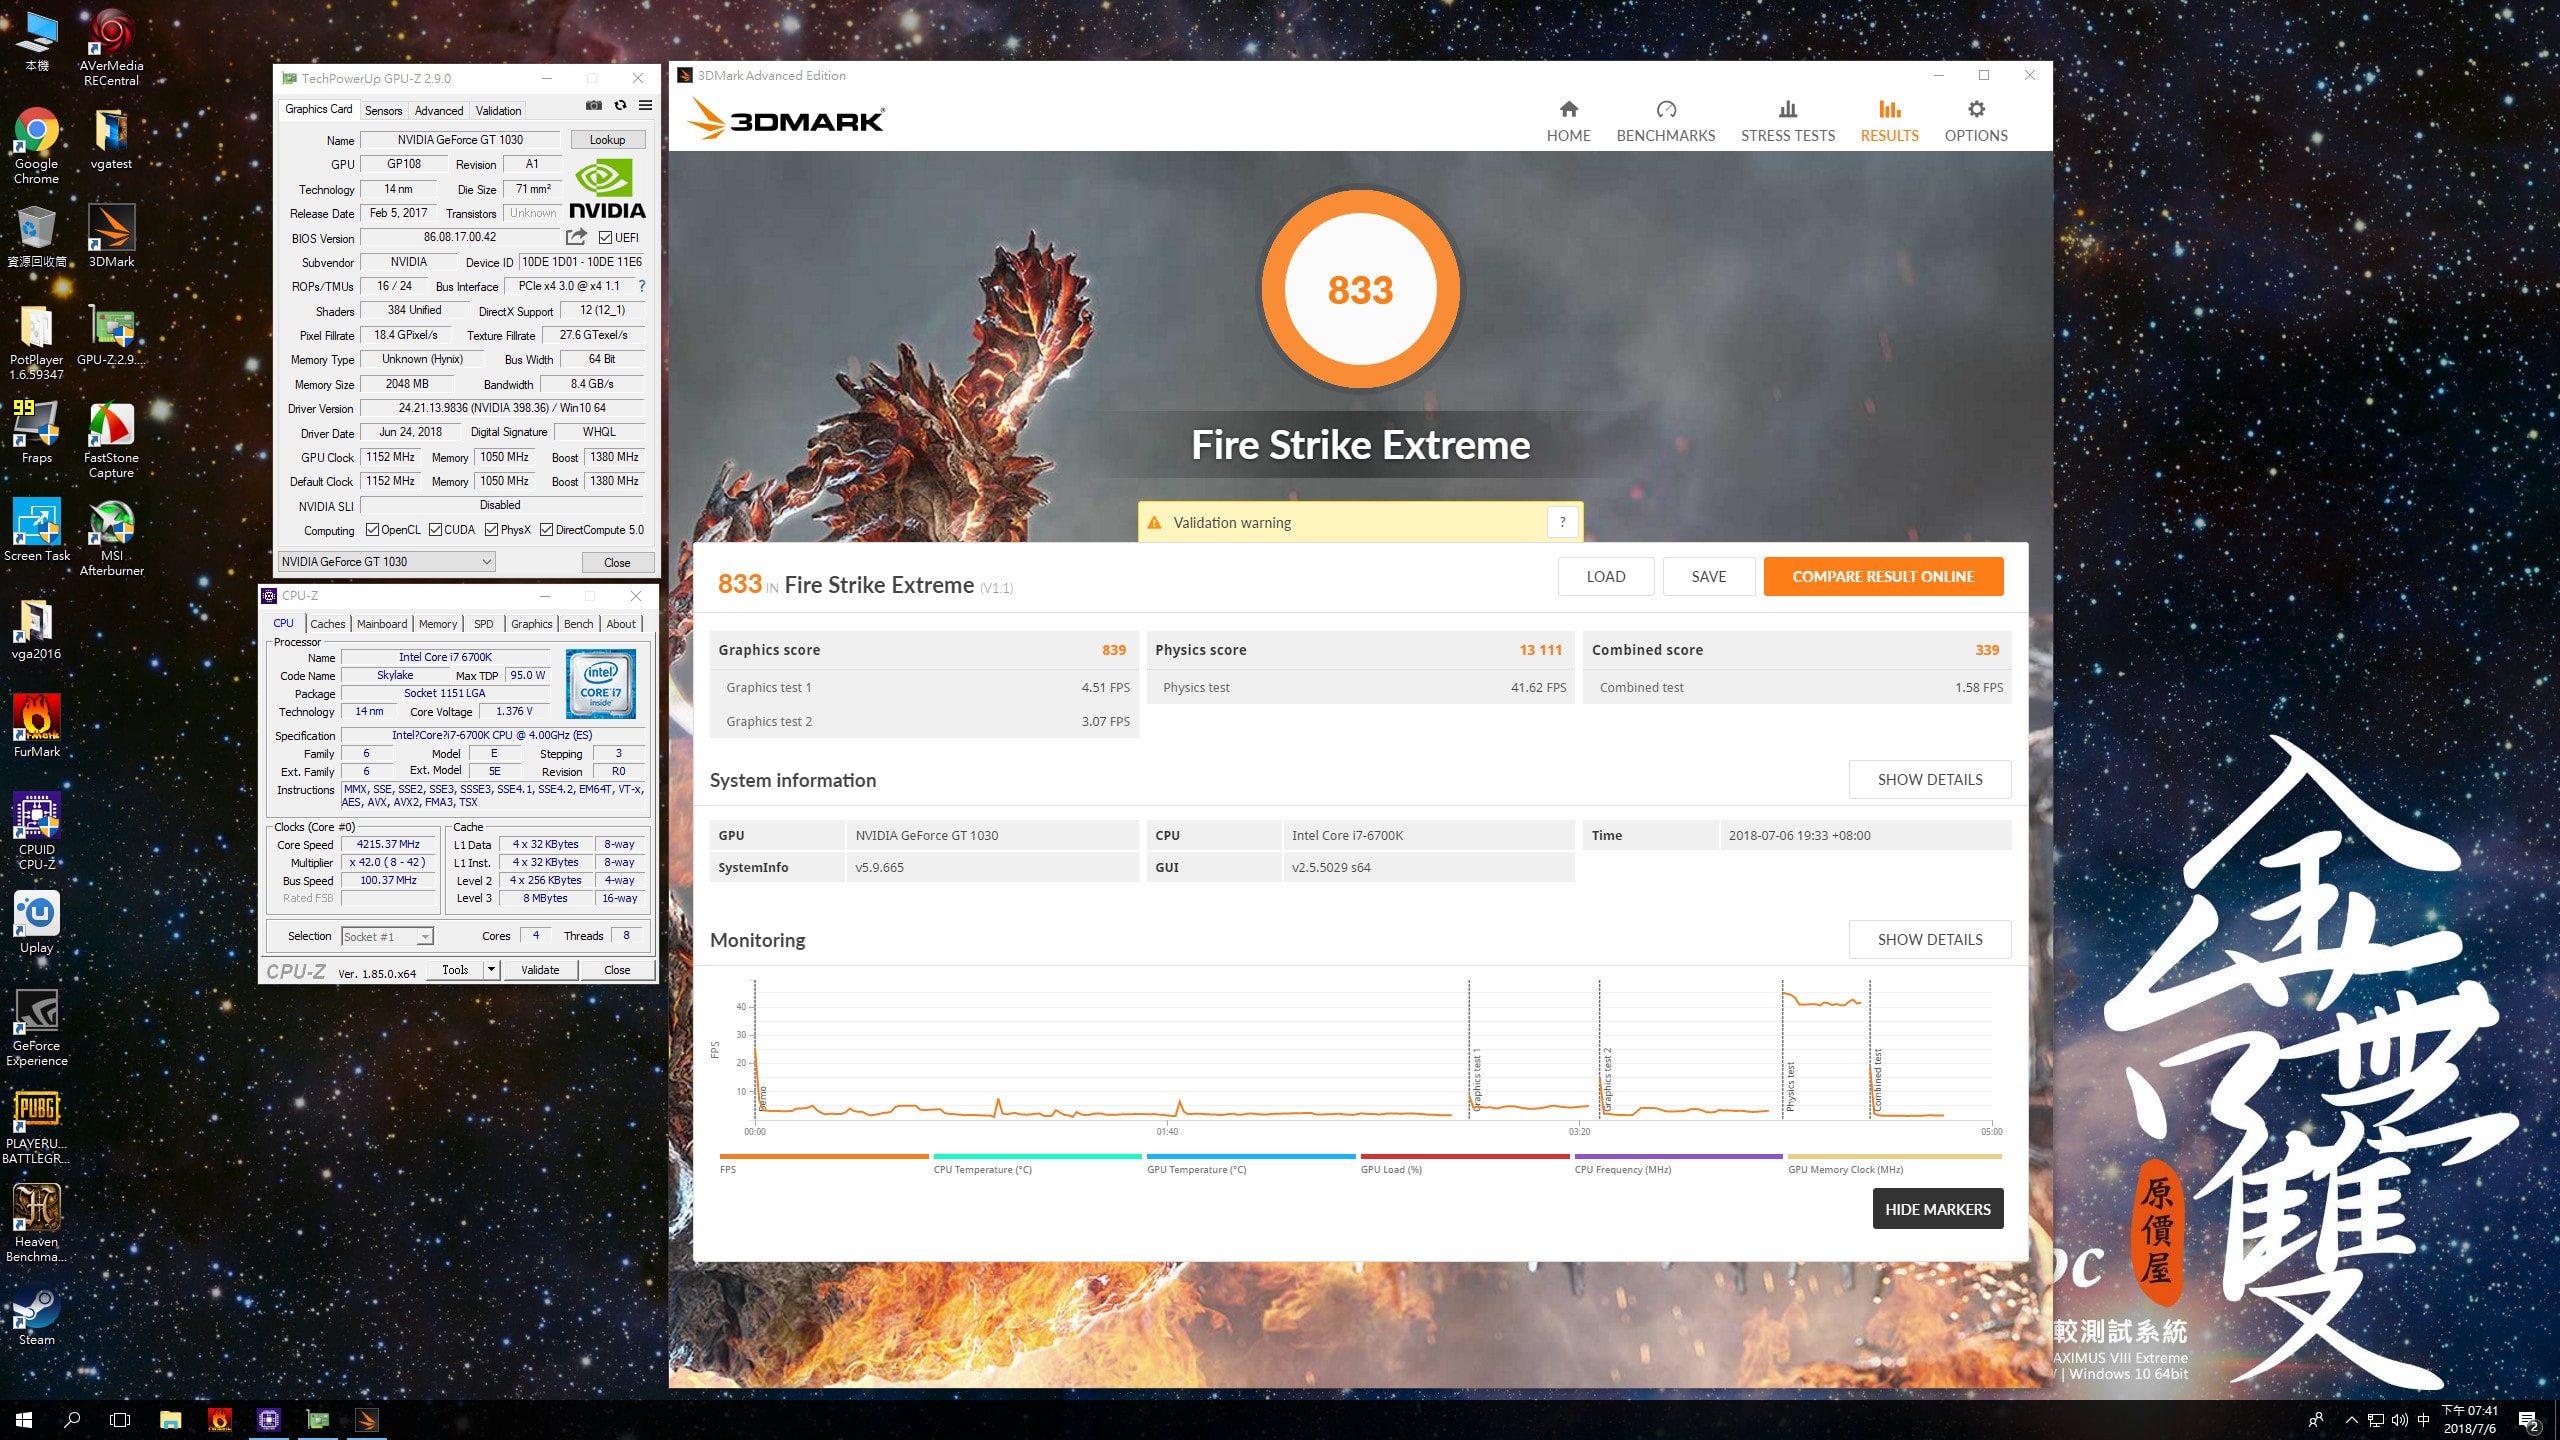Click the Graphics test 2 chart marker
The image size is (2560, 1440).
(1608, 1080)
